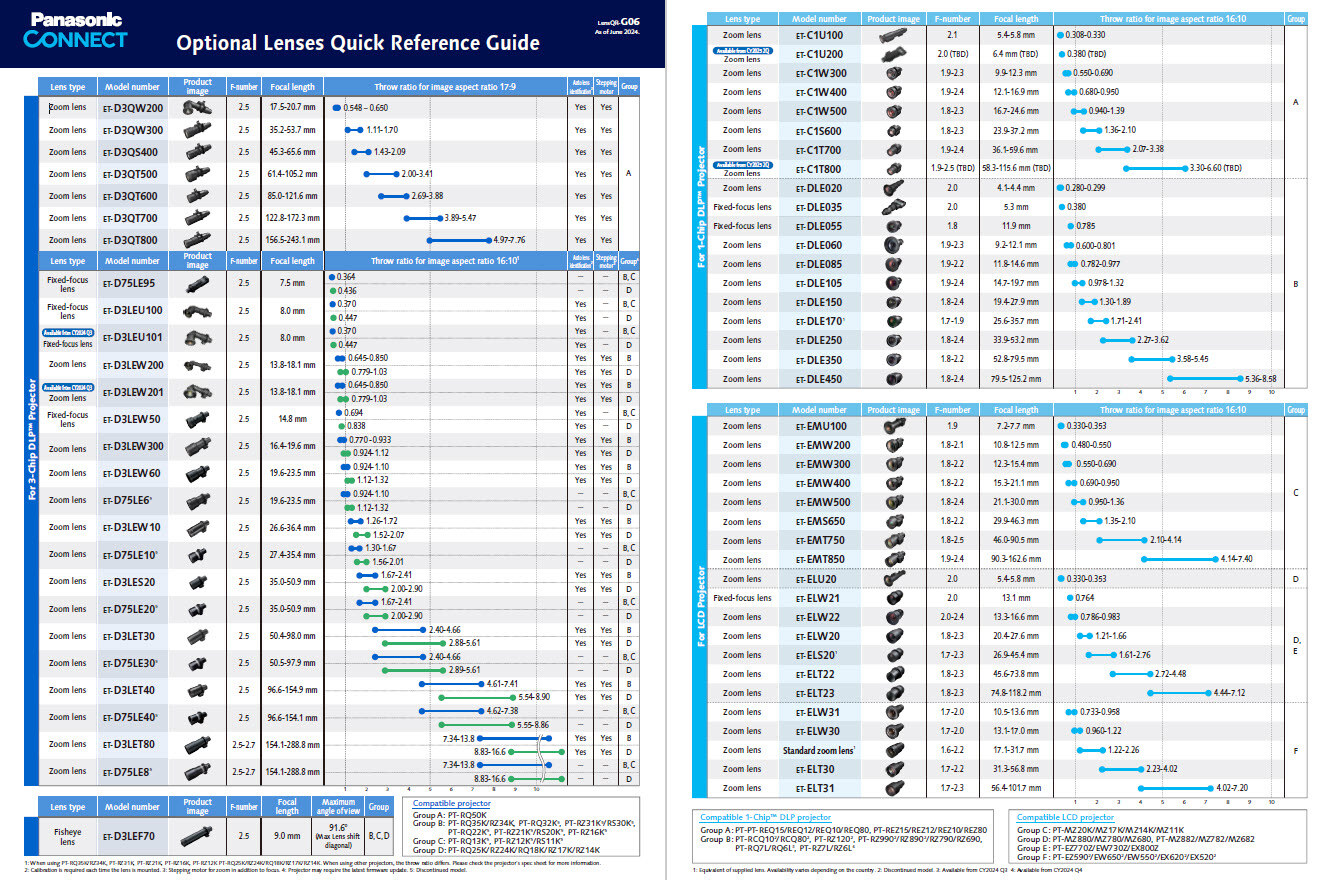Click the Compatible projector heading
The image size is (1328, 880).
453,803
